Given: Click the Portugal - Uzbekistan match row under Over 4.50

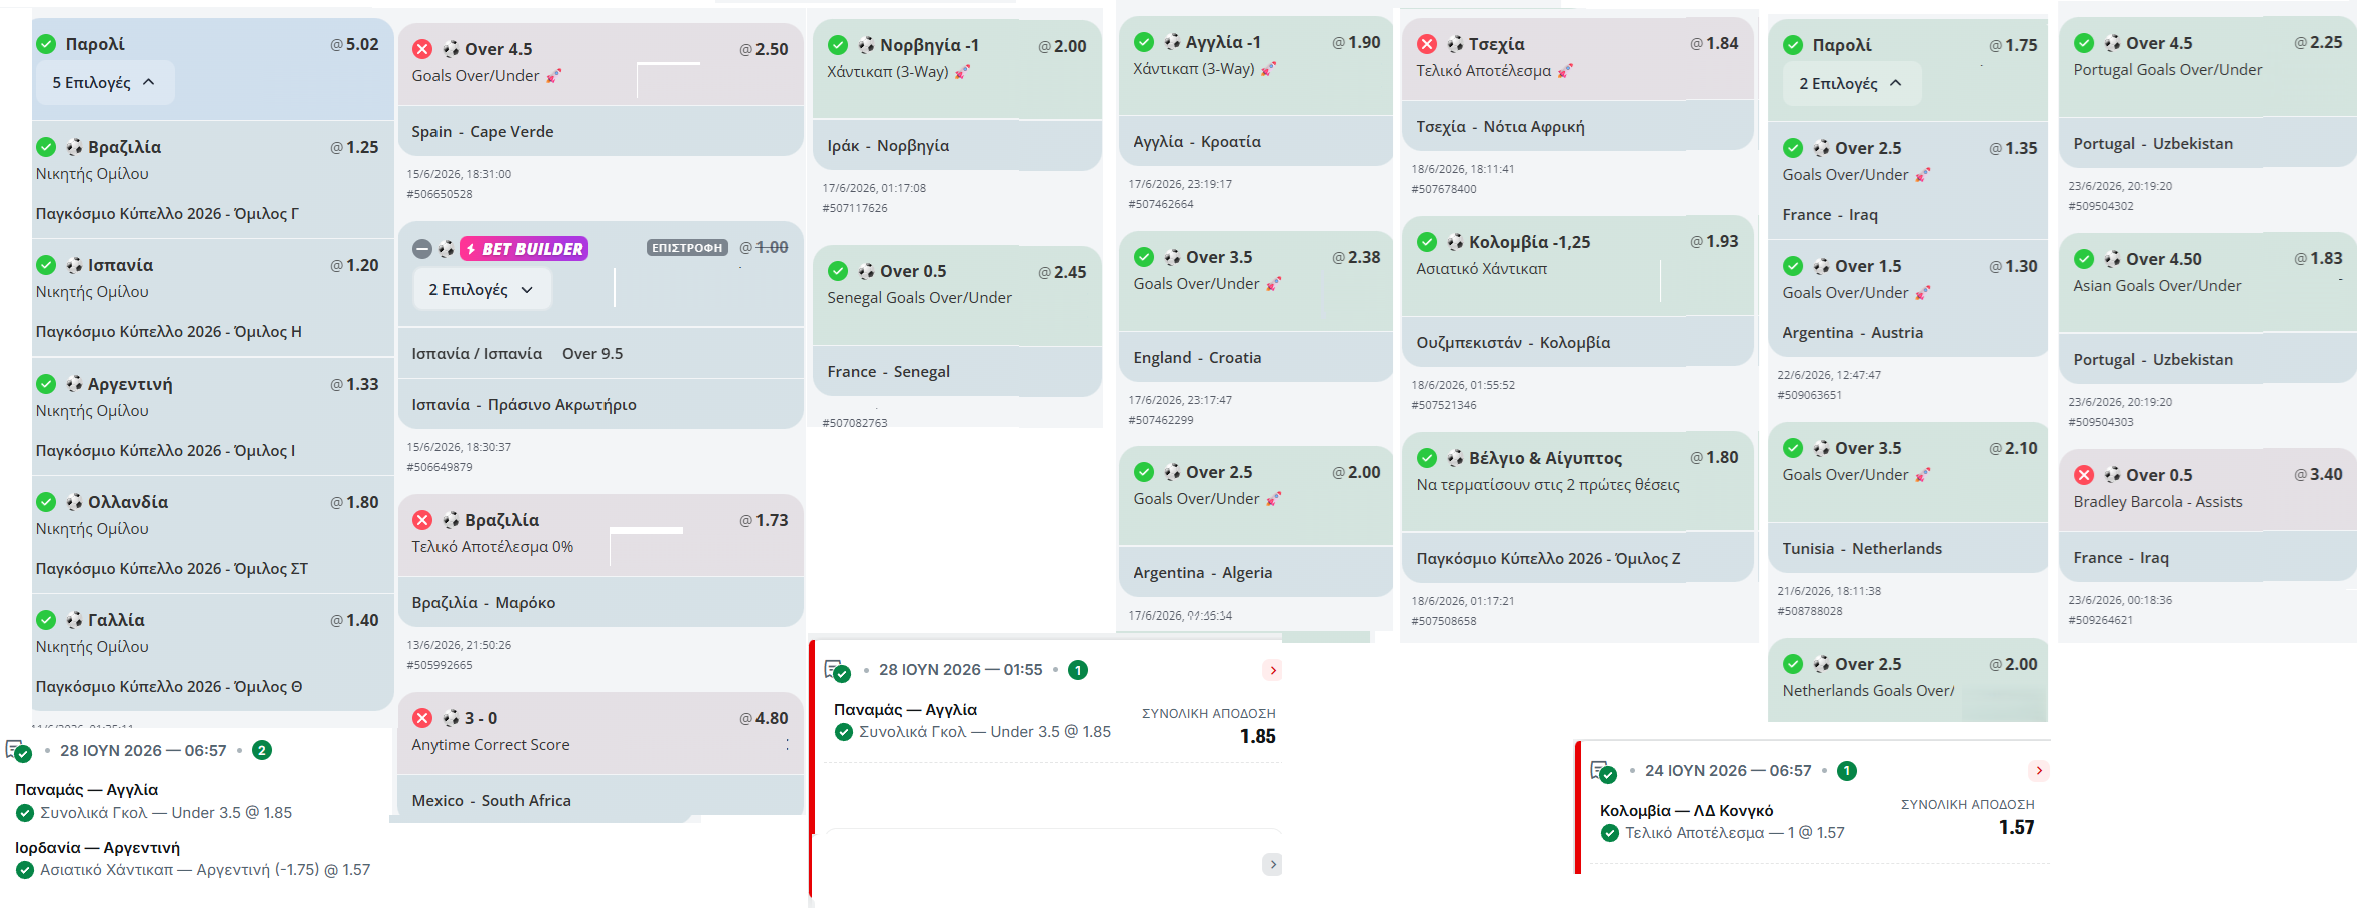Looking at the screenshot, I should click(x=2208, y=359).
